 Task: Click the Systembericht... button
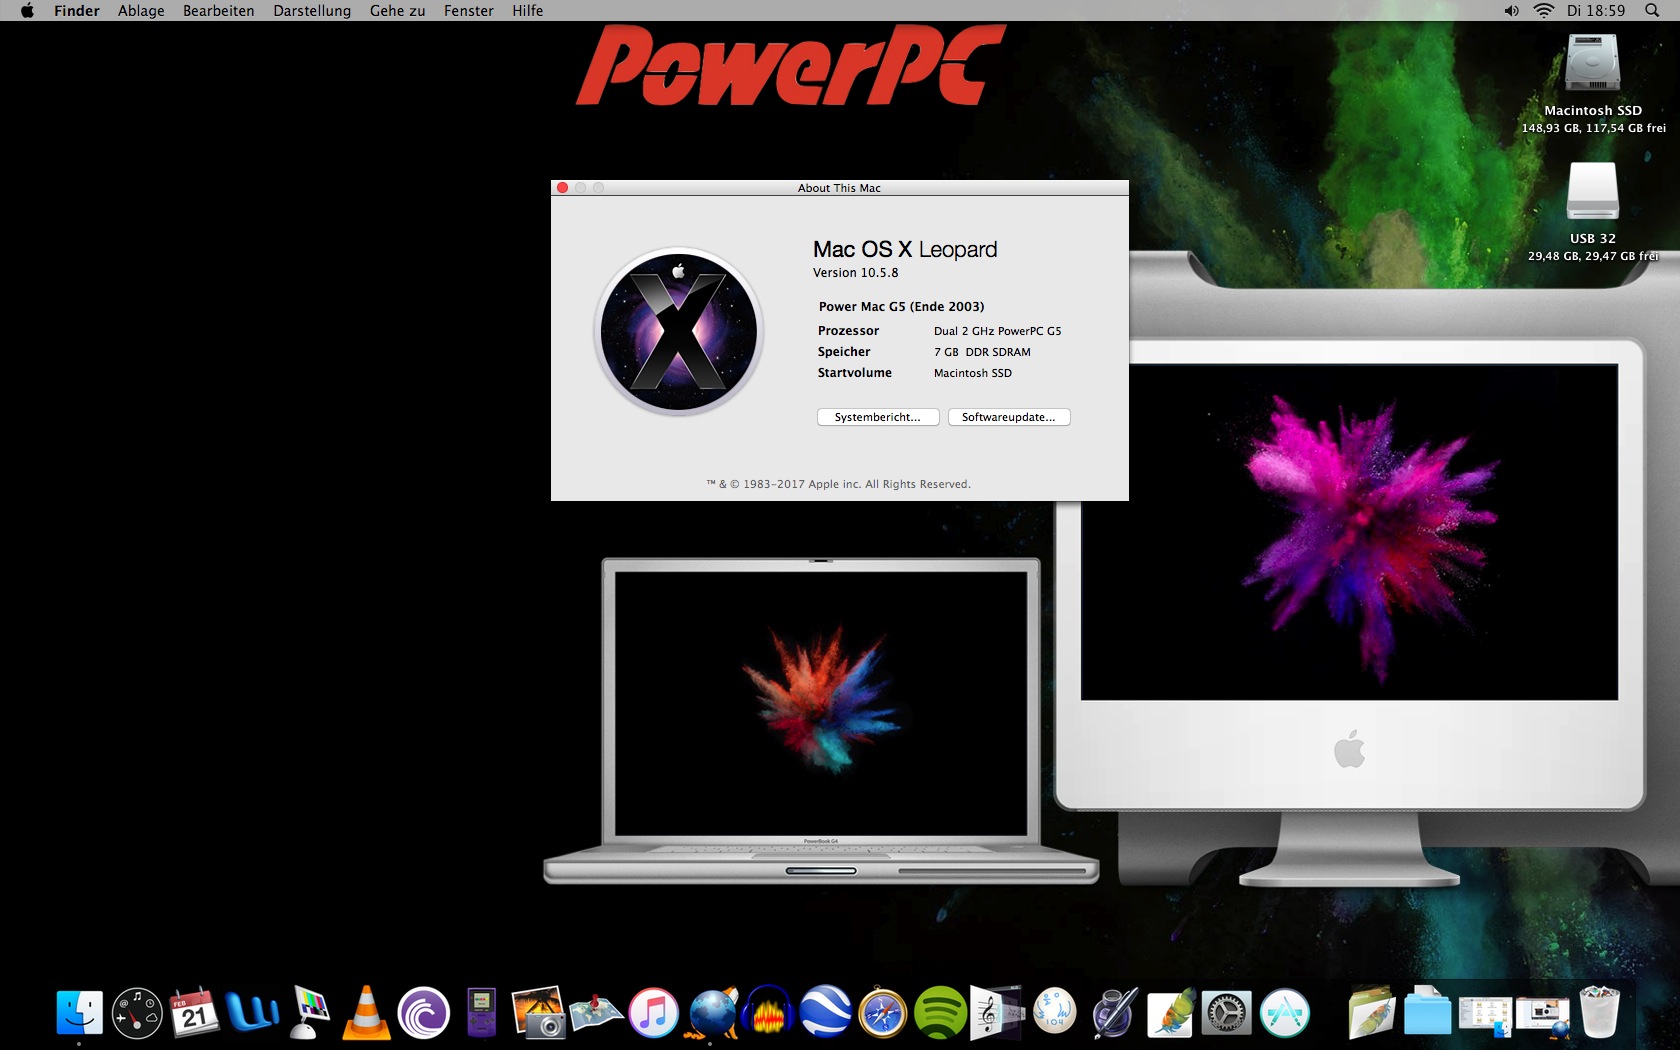[878, 417]
